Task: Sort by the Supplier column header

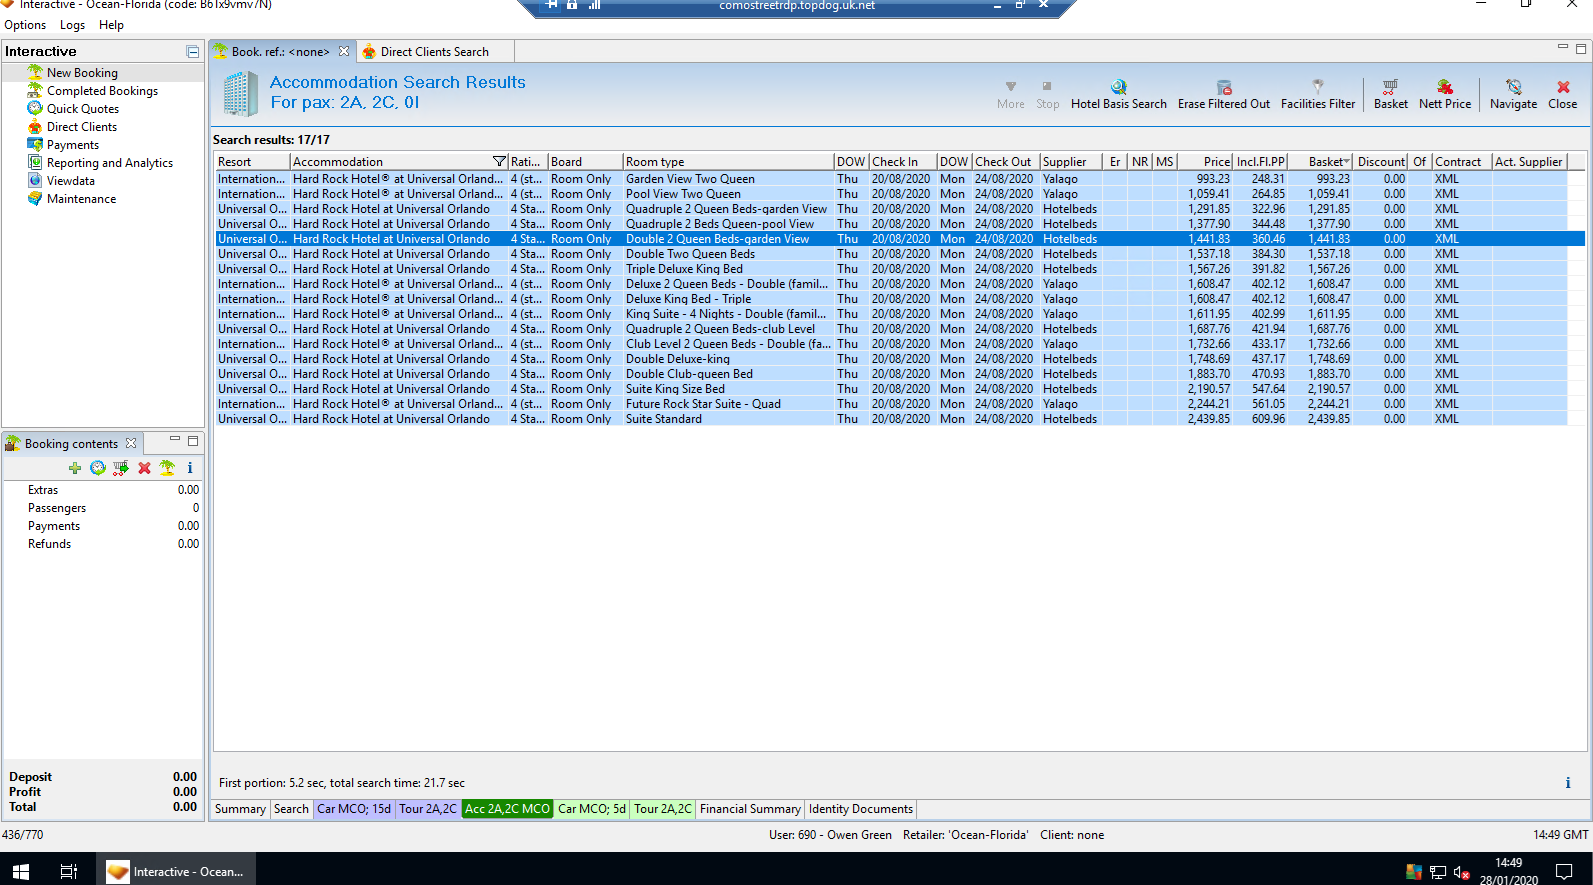Action: point(1071,162)
